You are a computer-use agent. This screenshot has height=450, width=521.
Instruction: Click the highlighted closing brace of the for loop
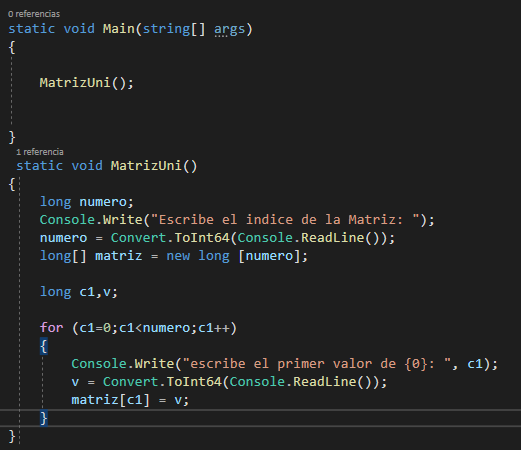tap(44, 418)
